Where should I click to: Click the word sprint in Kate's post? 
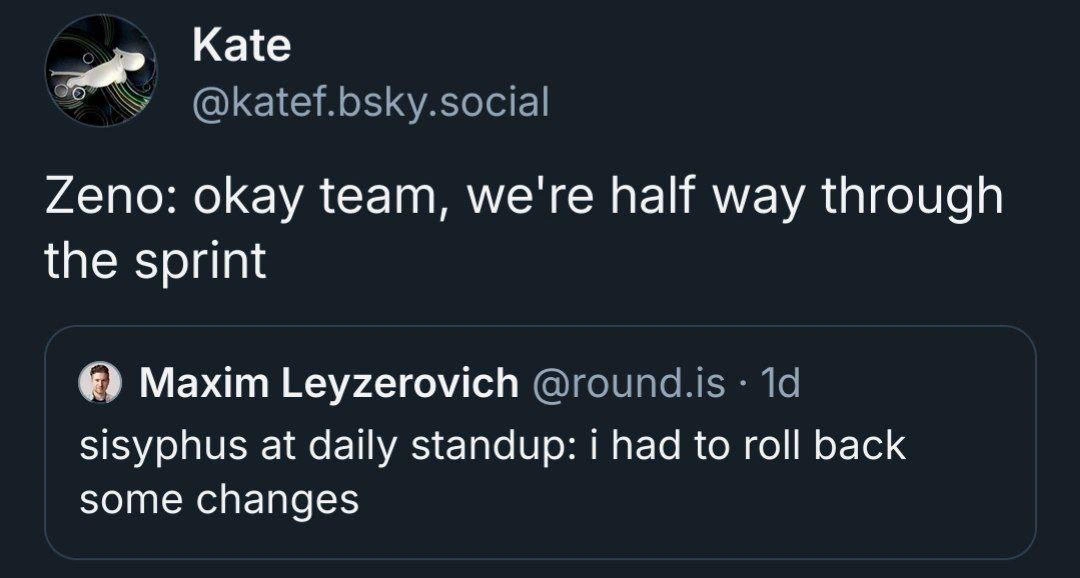[200, 263]
